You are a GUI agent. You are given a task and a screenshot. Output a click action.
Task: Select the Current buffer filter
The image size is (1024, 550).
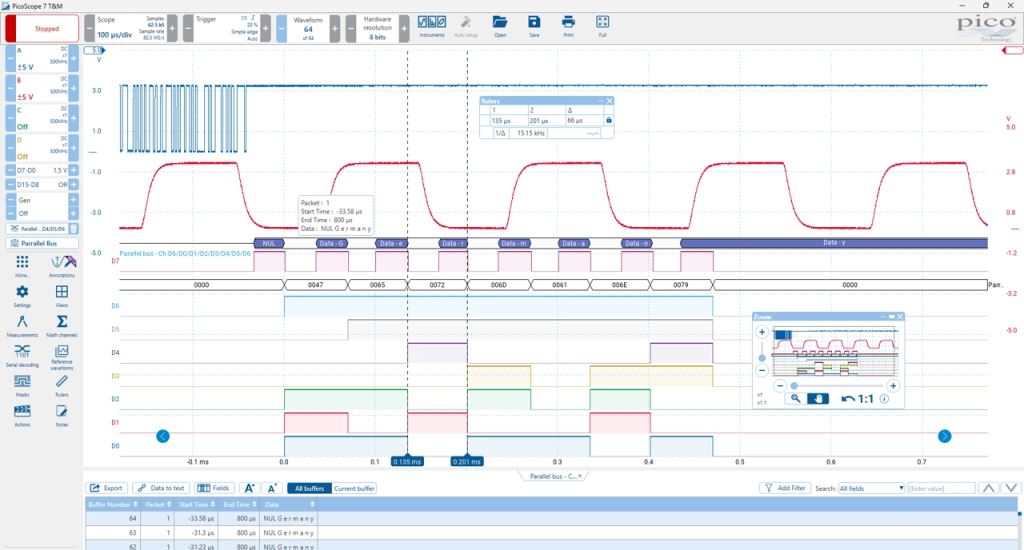pos(355,489)
